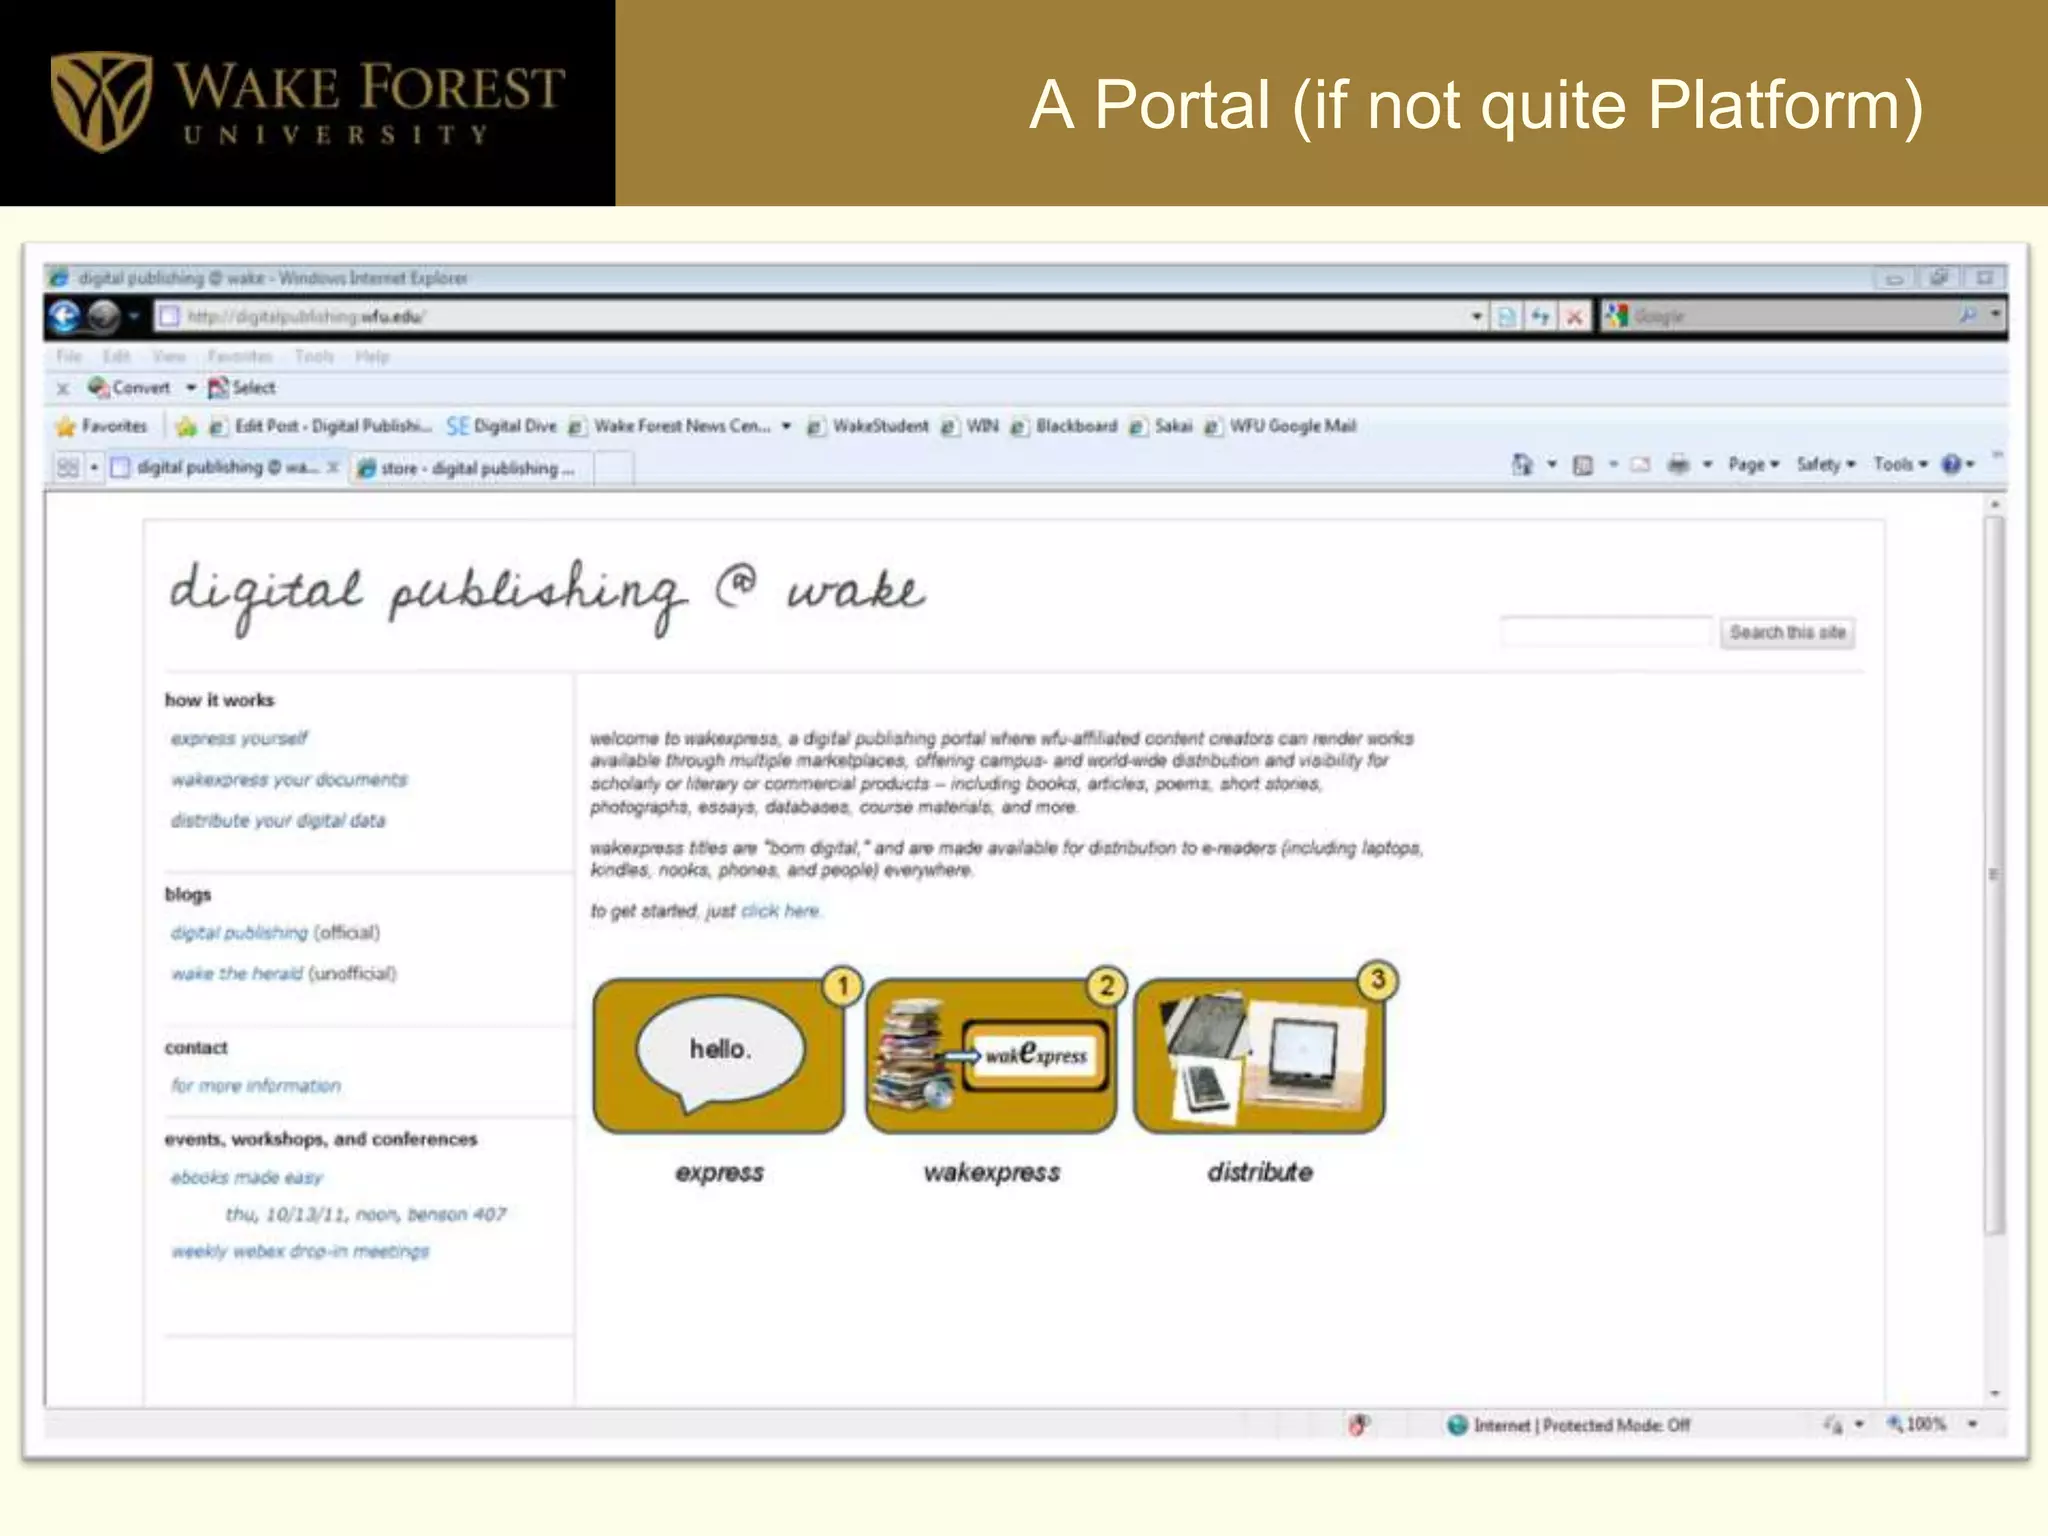
Task: Click the page icon in address bar
Action: click(x=169, y=317)
